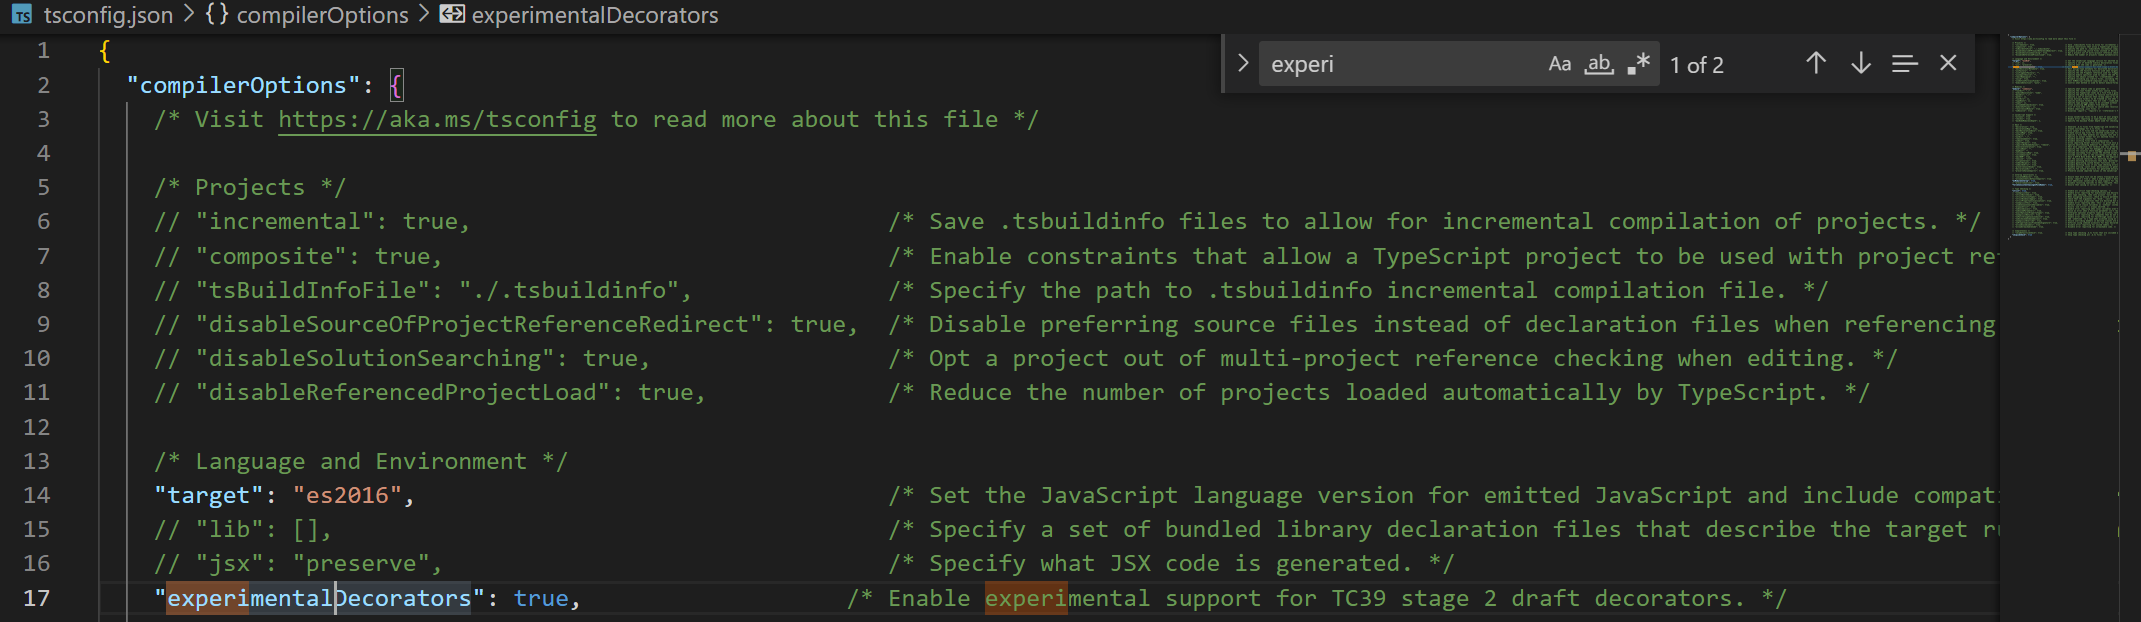
Task: Click the true value on line 17
Action: point(541,598)
